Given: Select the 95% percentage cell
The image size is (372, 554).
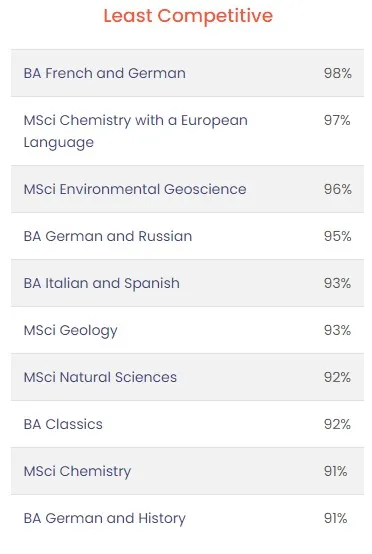Looking at the screenshot, I should 337,236.
